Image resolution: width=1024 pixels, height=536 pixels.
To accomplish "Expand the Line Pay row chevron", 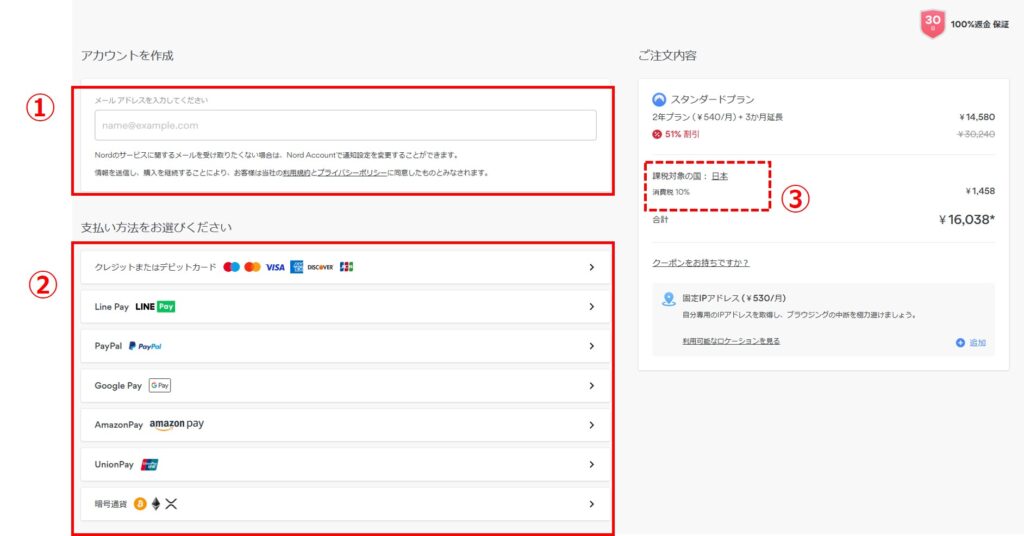I will (x=592, y=307).
